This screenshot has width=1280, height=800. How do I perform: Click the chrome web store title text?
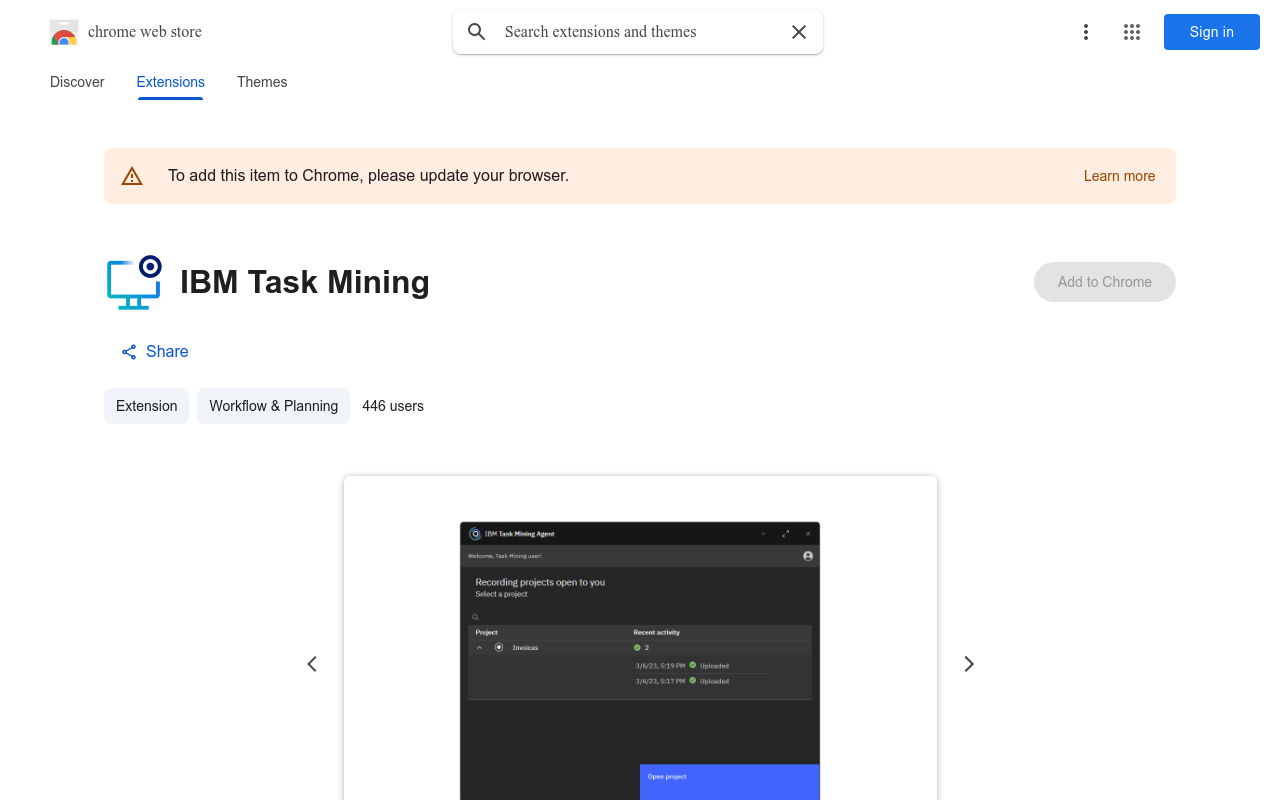[145, 32]
